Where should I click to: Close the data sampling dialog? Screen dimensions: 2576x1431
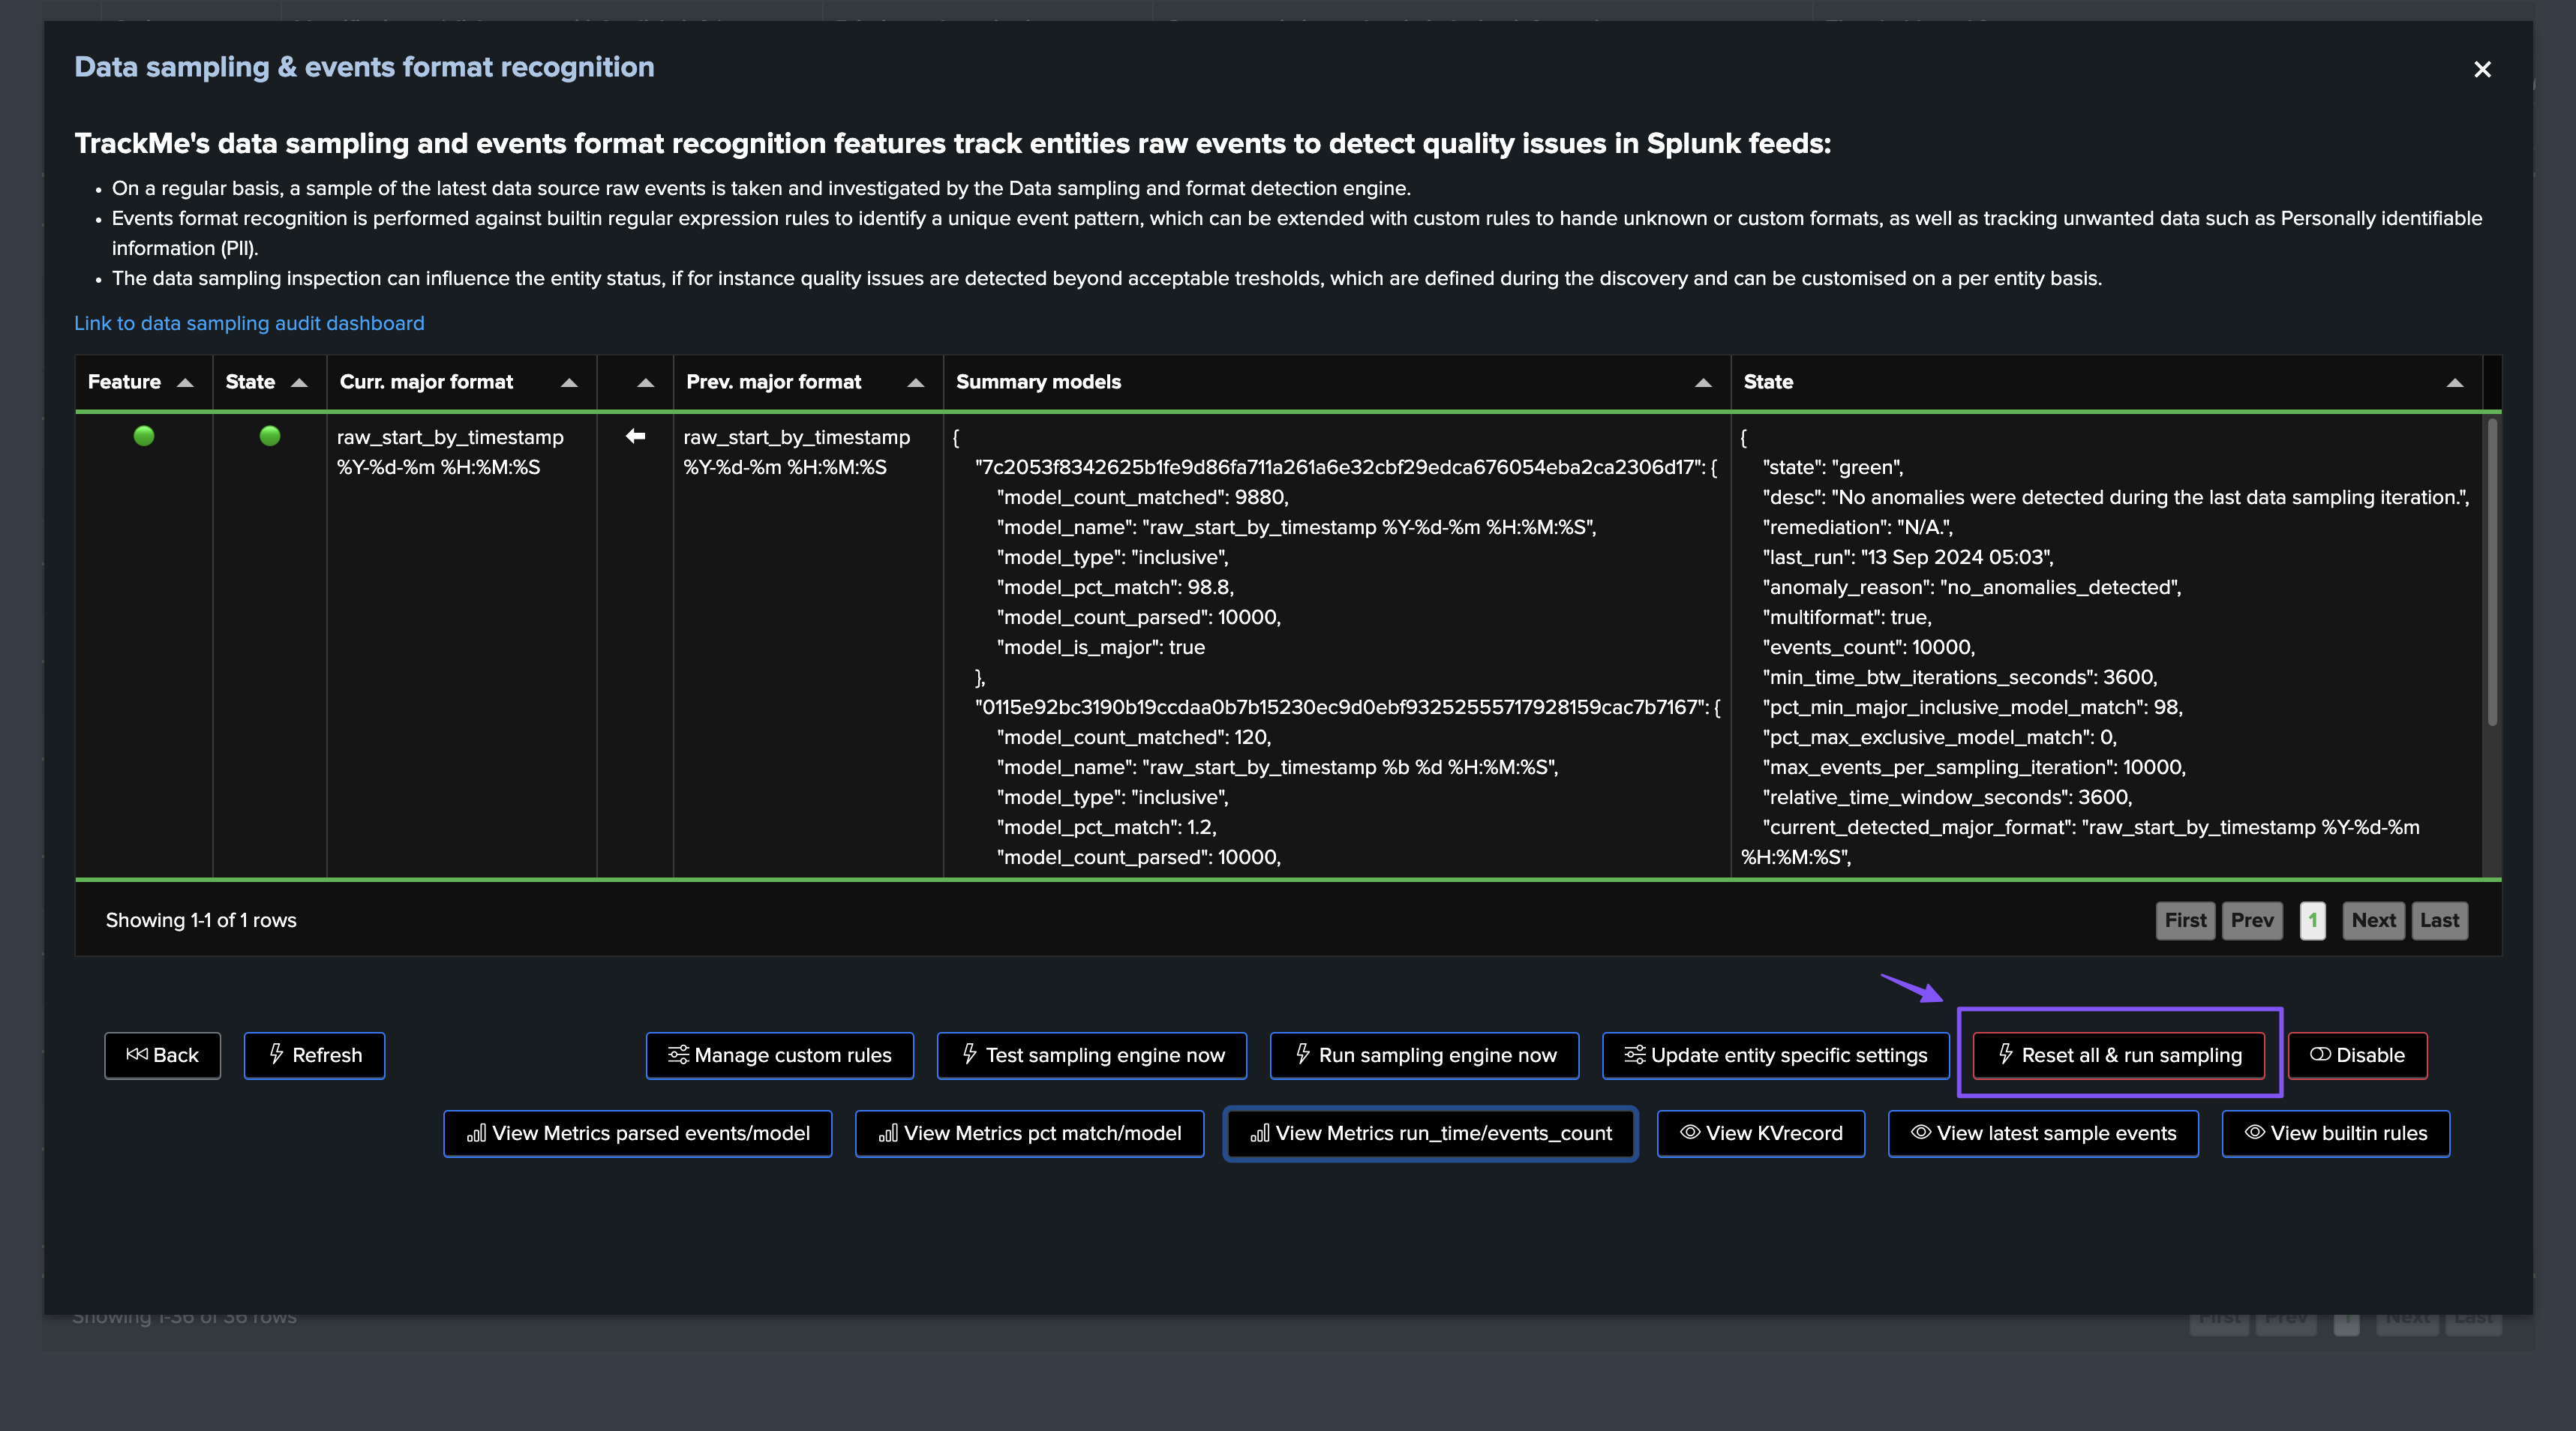[2482, 69]
